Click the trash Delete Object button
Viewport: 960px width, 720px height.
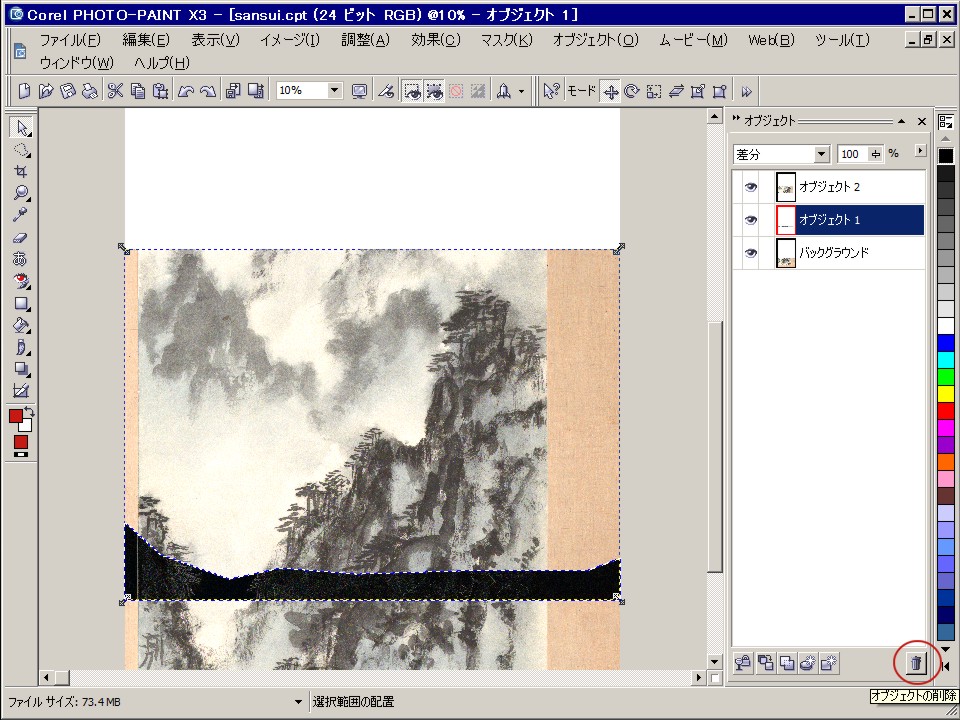[916, 663]
